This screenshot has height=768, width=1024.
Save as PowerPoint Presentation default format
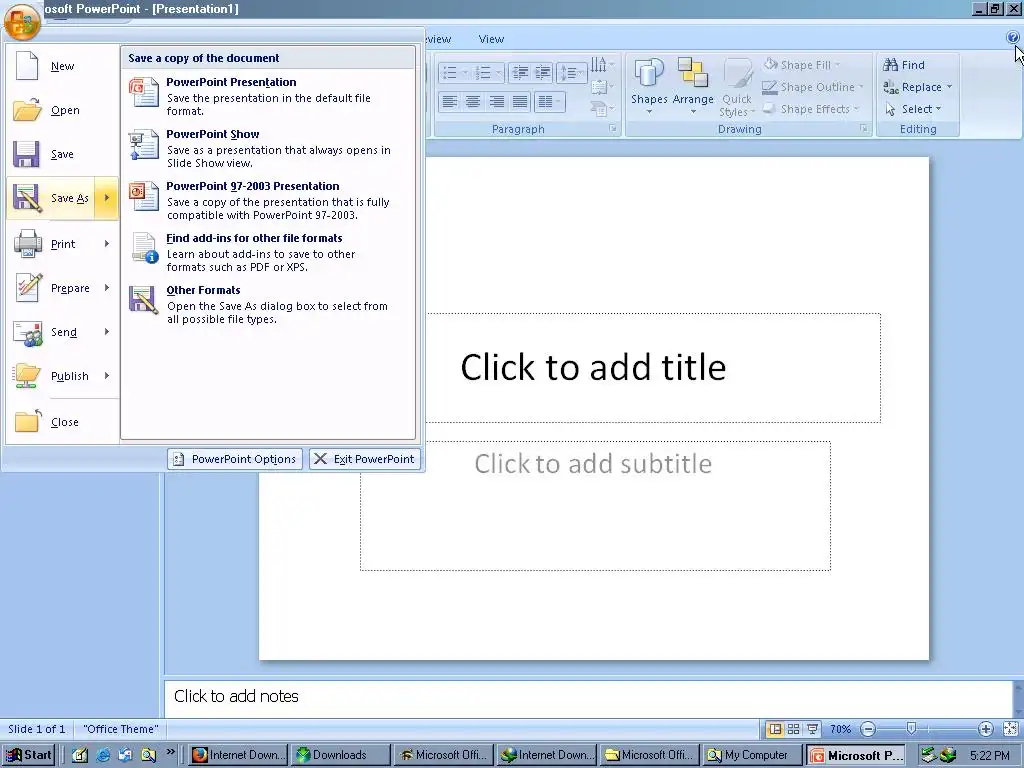[x=268, y=96]
